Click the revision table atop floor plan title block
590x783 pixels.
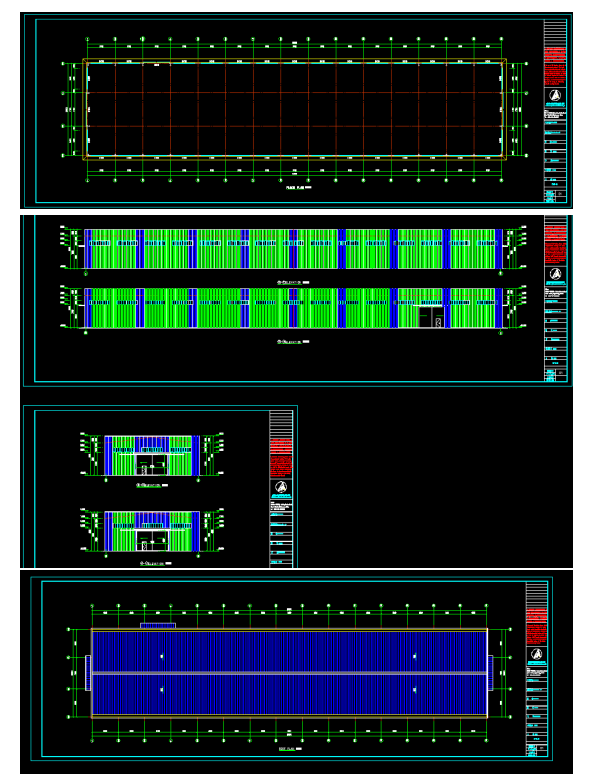(x=555, y=33)
